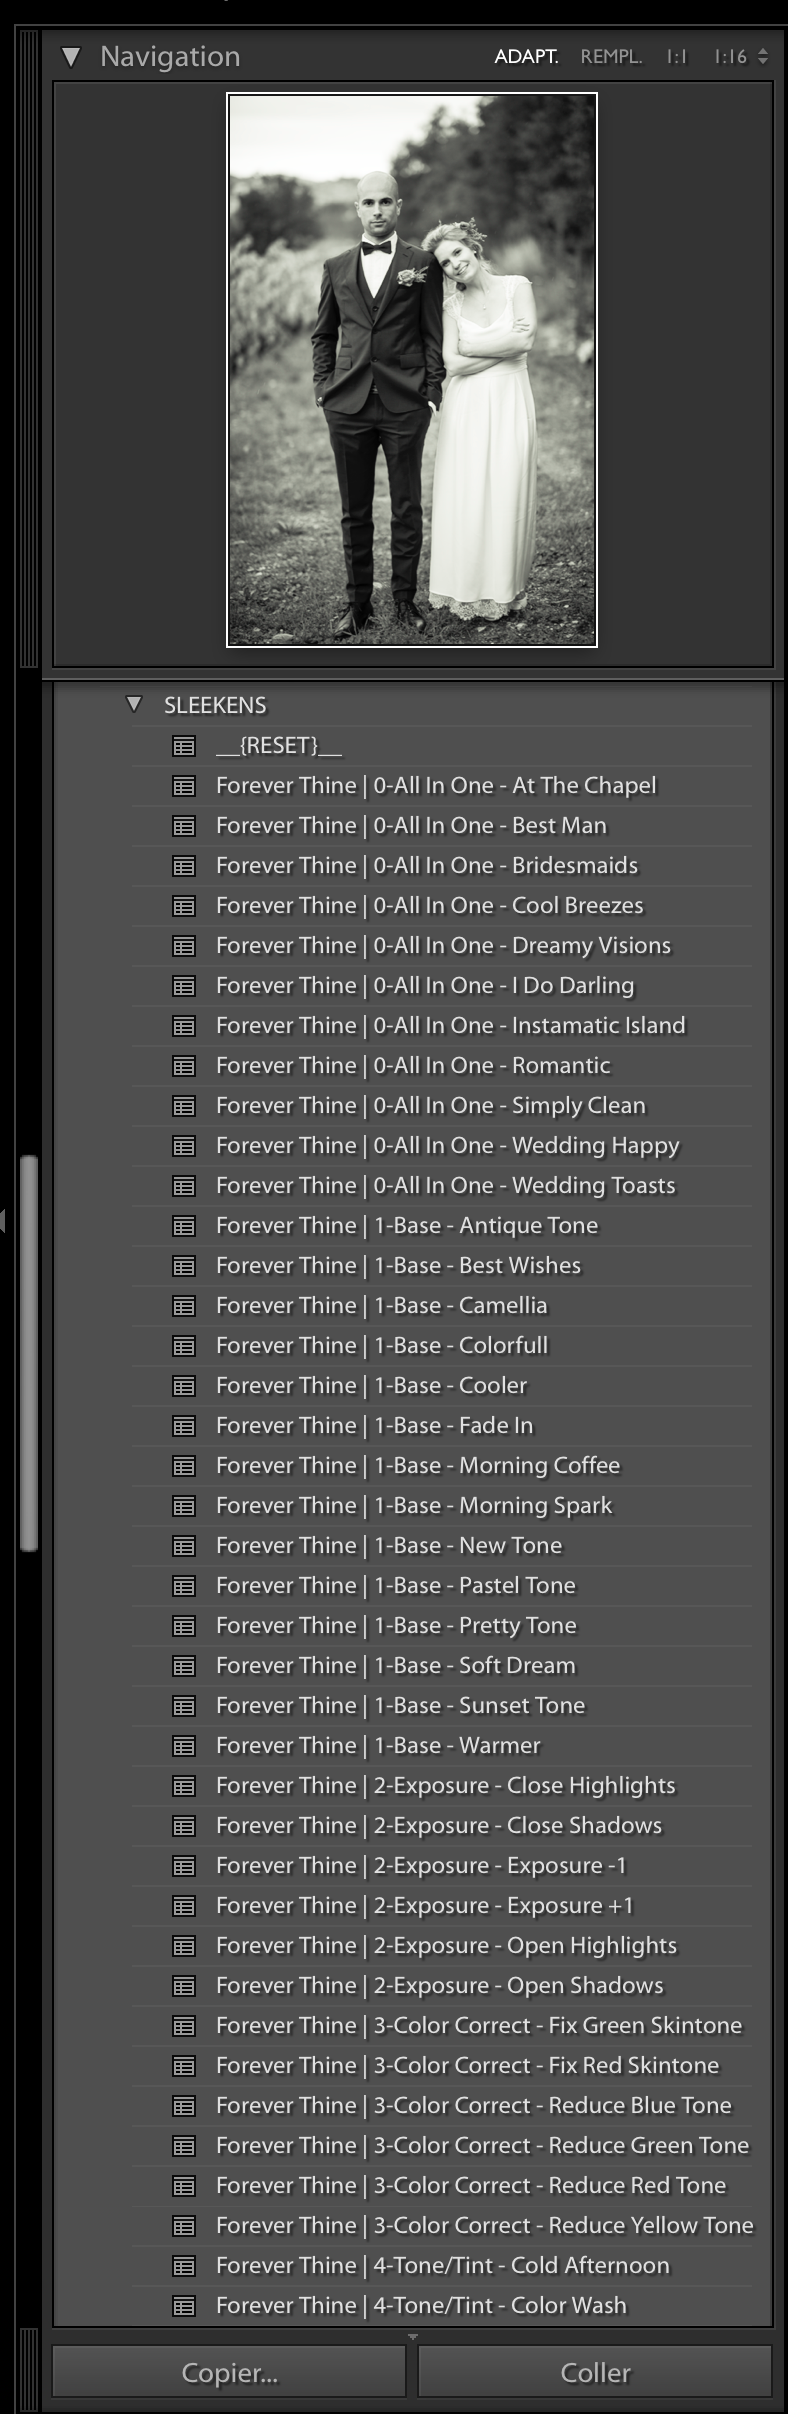
Task: Apply '4-Tone/Tint - Cold Afternoon' preset
Action: [x=441, y=2265]
